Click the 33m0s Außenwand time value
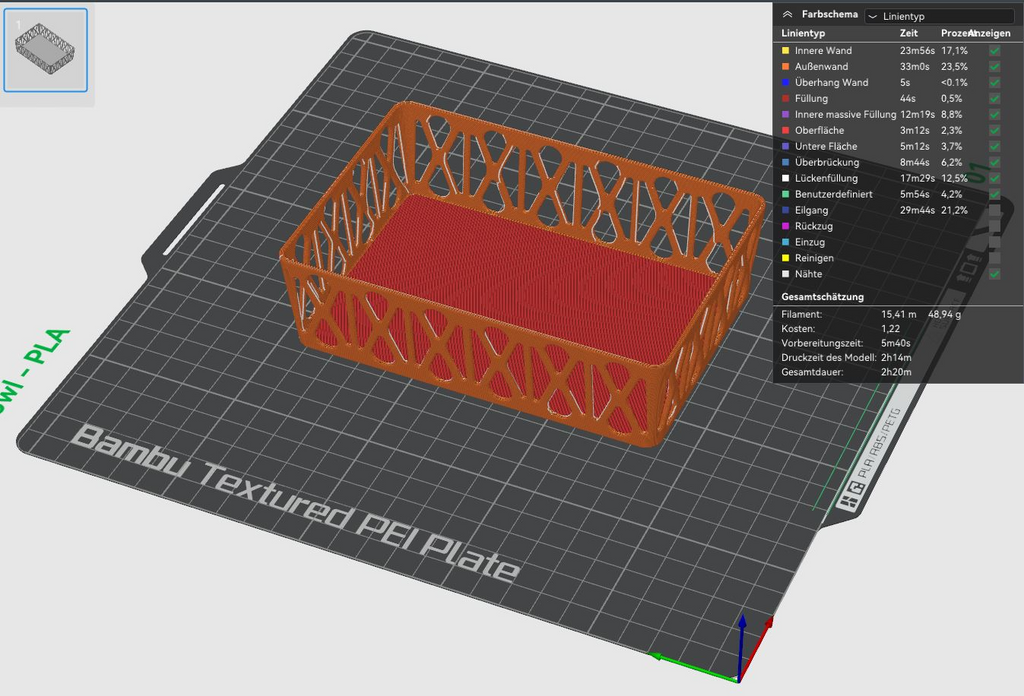1024x696 pixels. [x=914, y=67]
